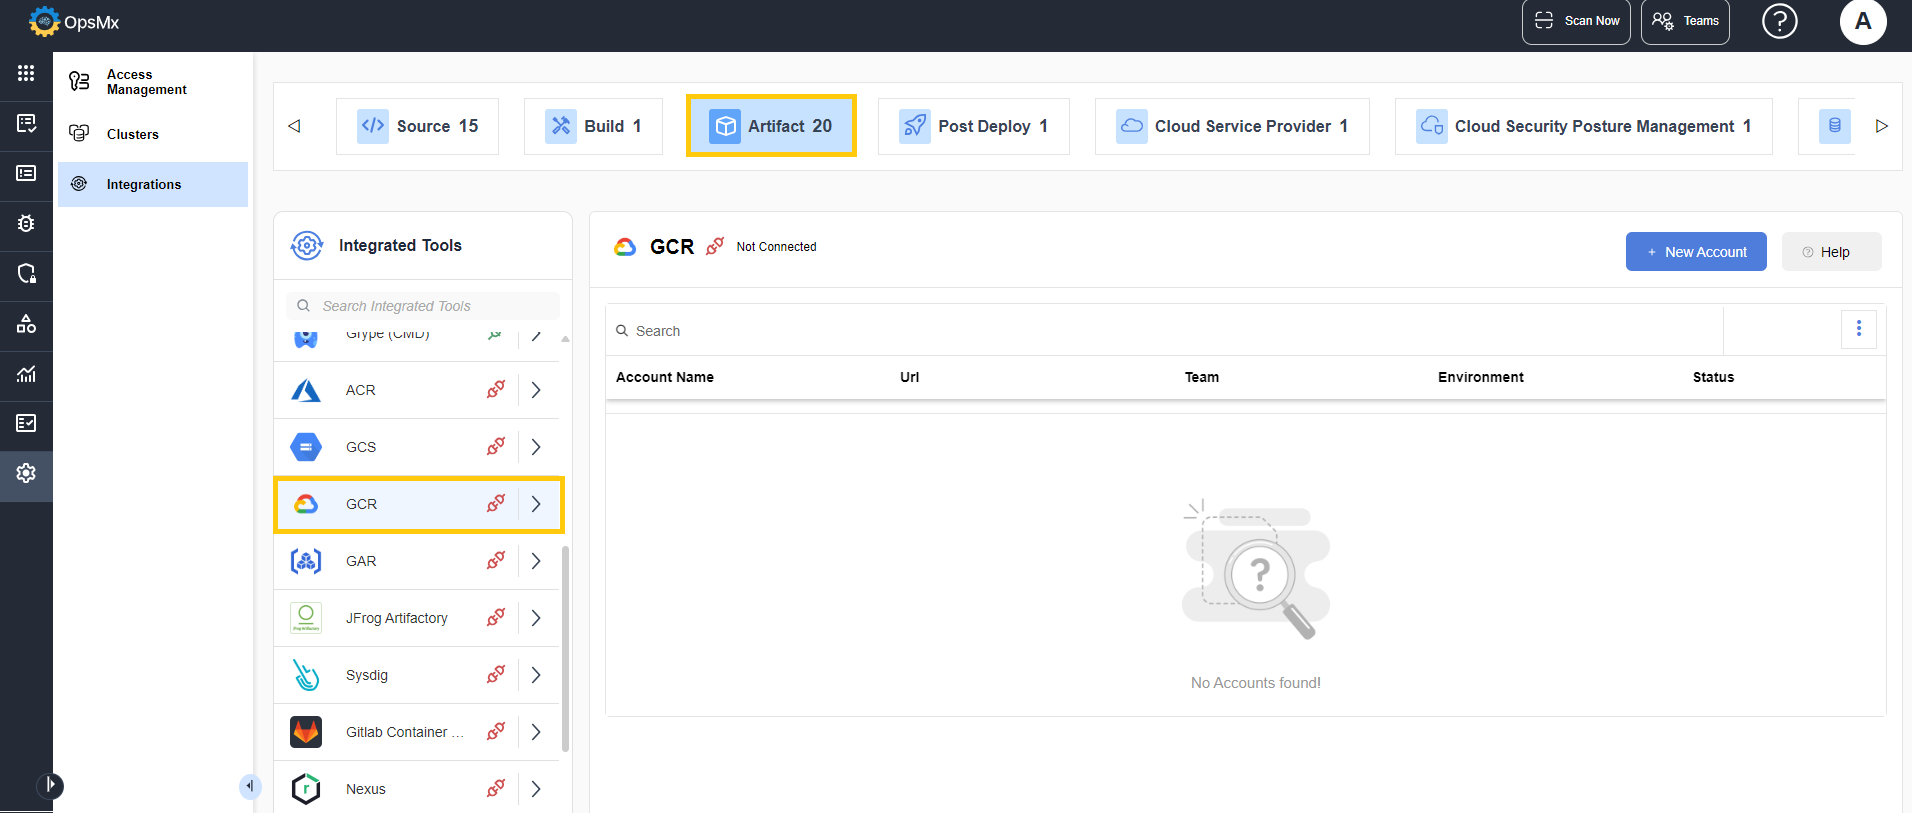Click the apps grid icon in sidebar

pyautogui.click(x=26, y=73)
